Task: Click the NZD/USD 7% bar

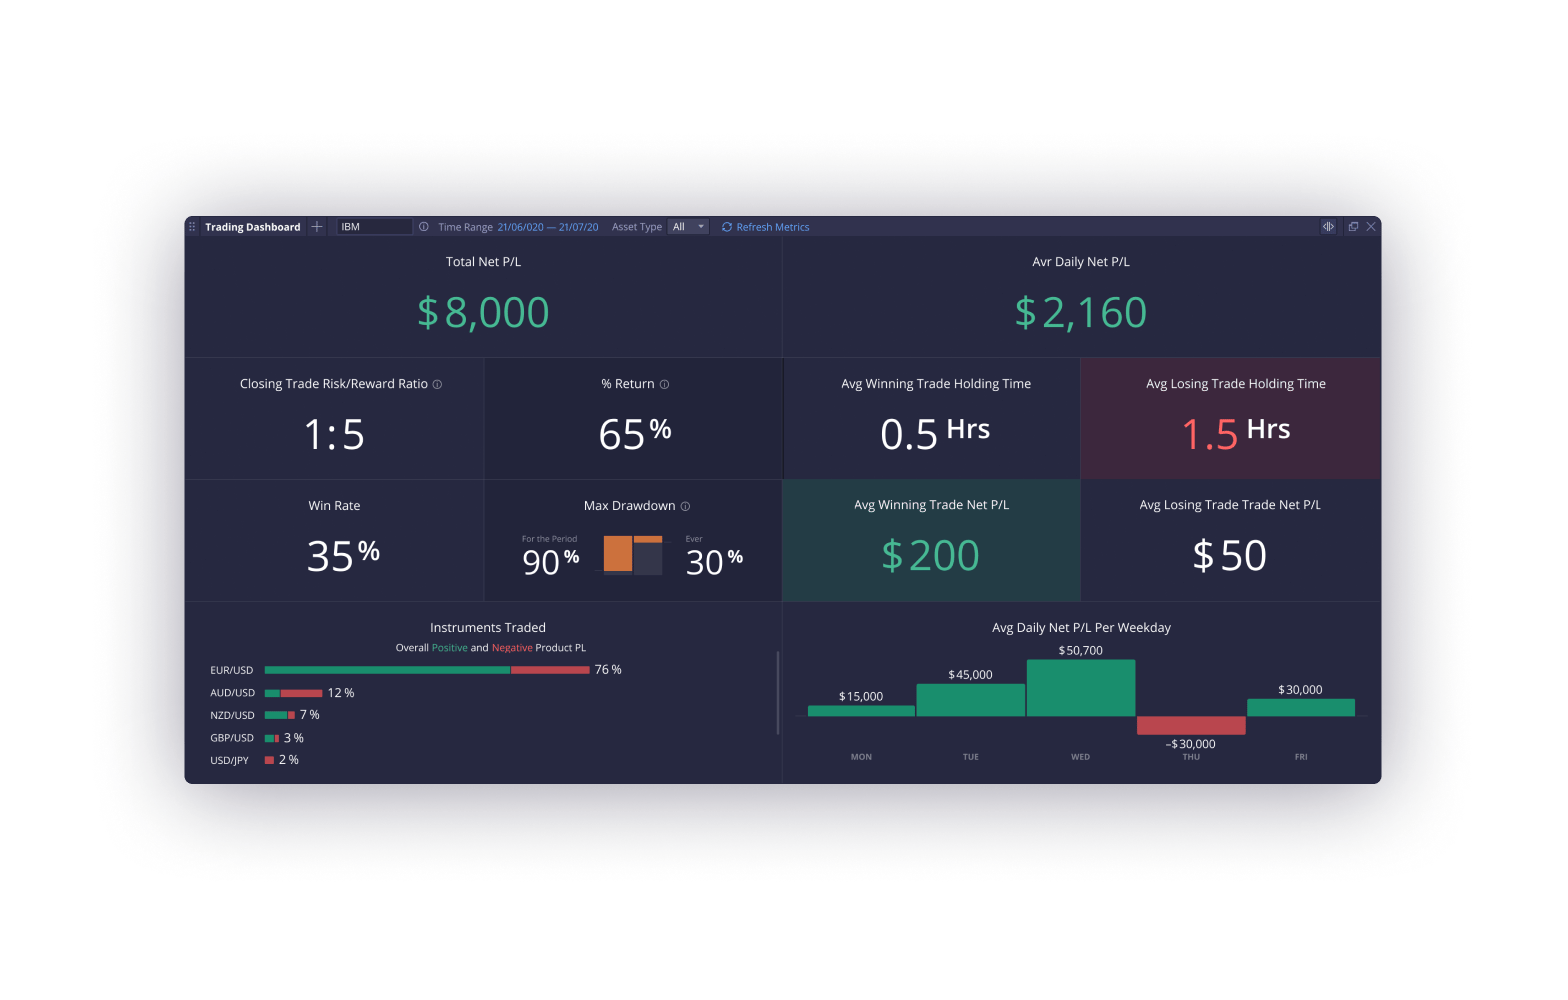Action: [280, 715]
